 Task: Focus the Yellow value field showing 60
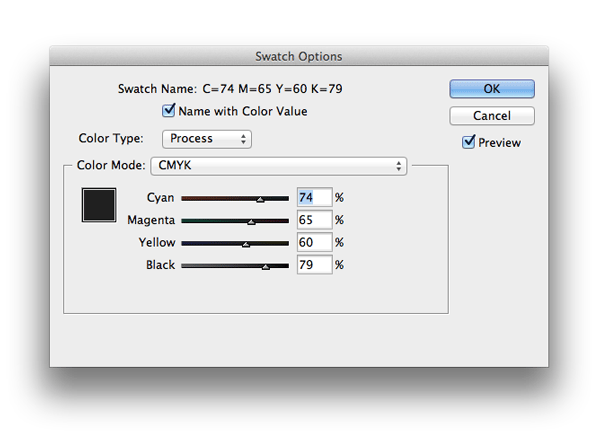pyautogui.click(x=314, y=243)
